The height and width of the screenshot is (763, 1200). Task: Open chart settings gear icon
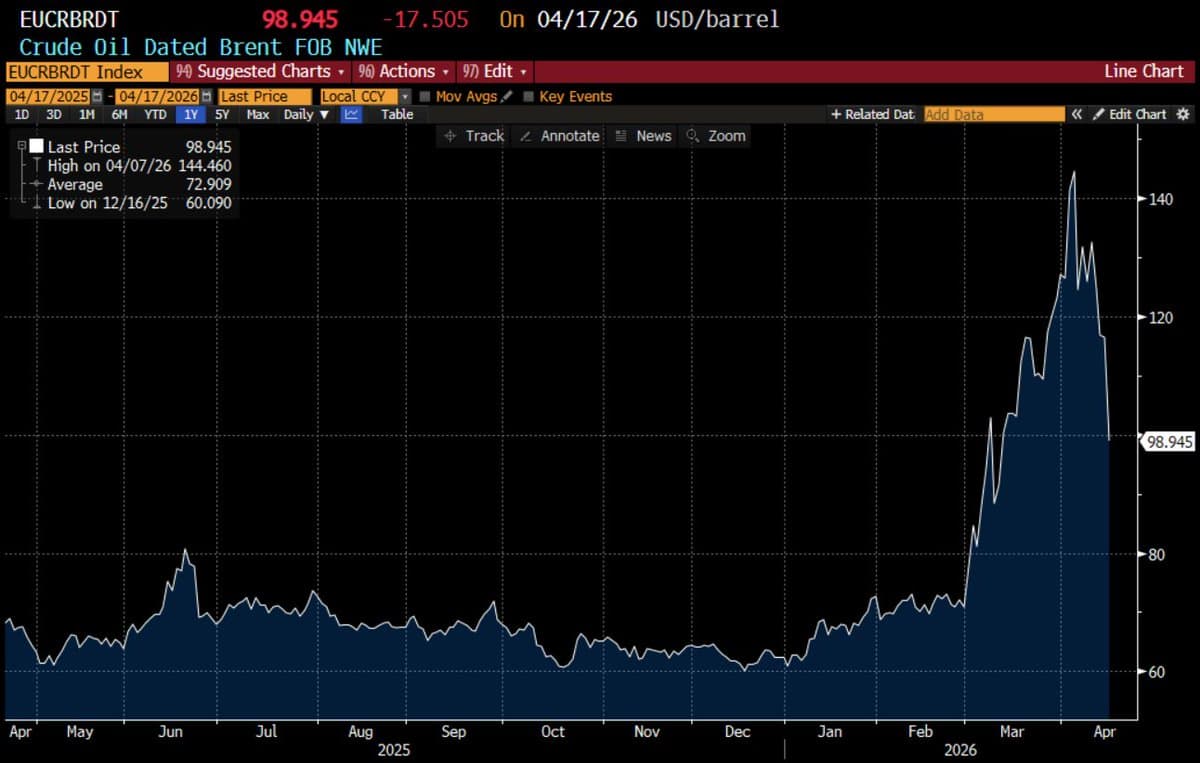1183,115
